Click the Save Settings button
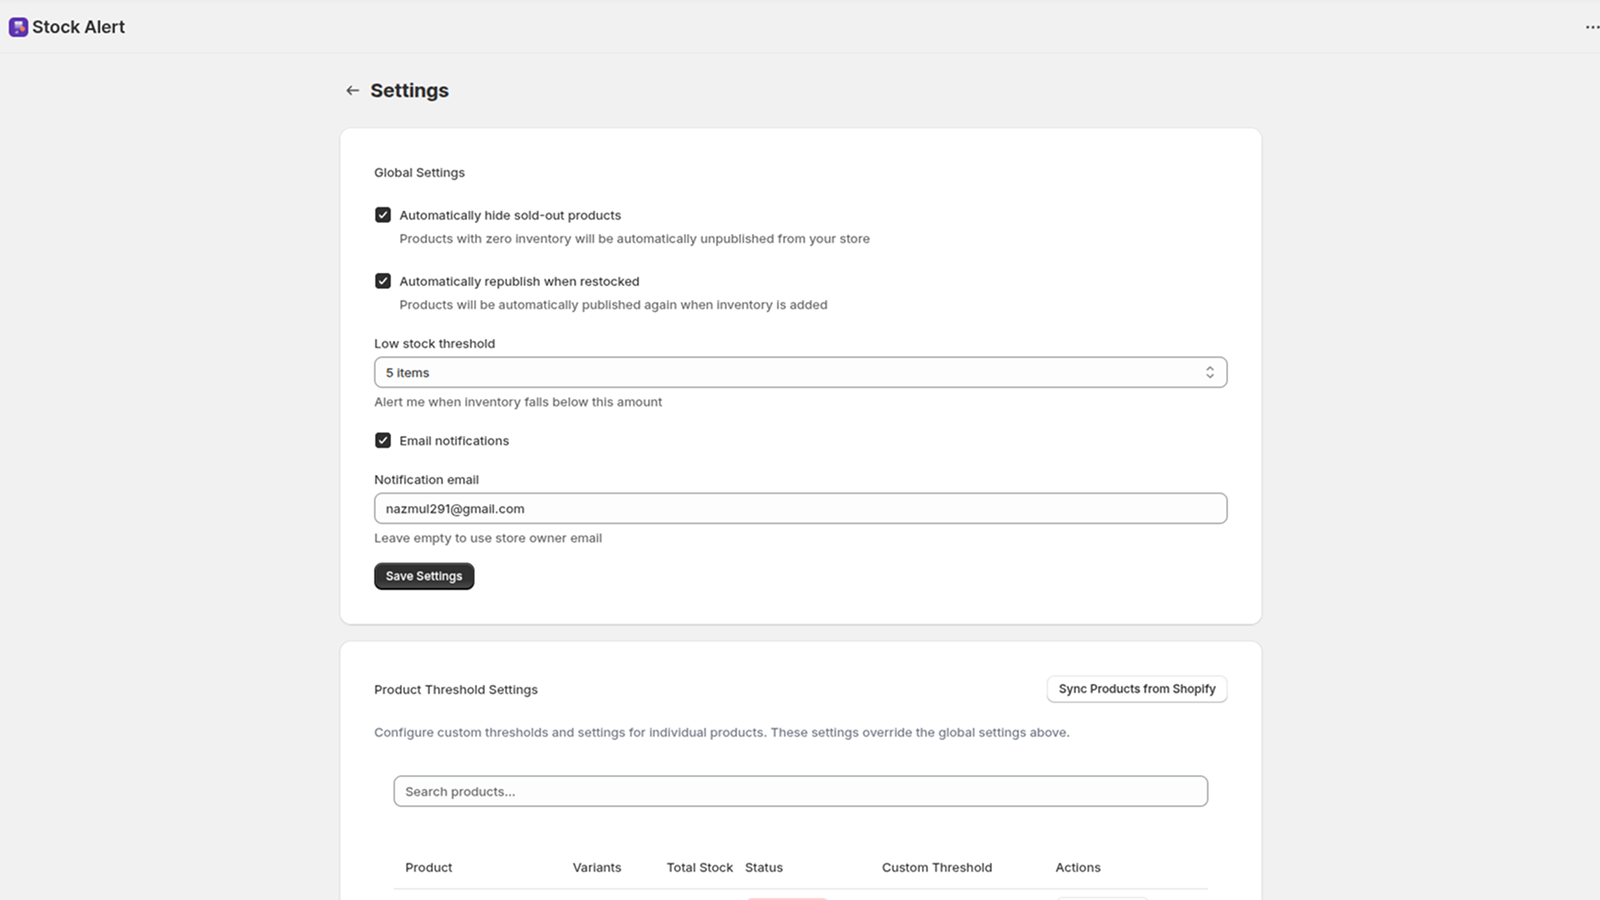The image size is (1600, 900). point(423,575)
